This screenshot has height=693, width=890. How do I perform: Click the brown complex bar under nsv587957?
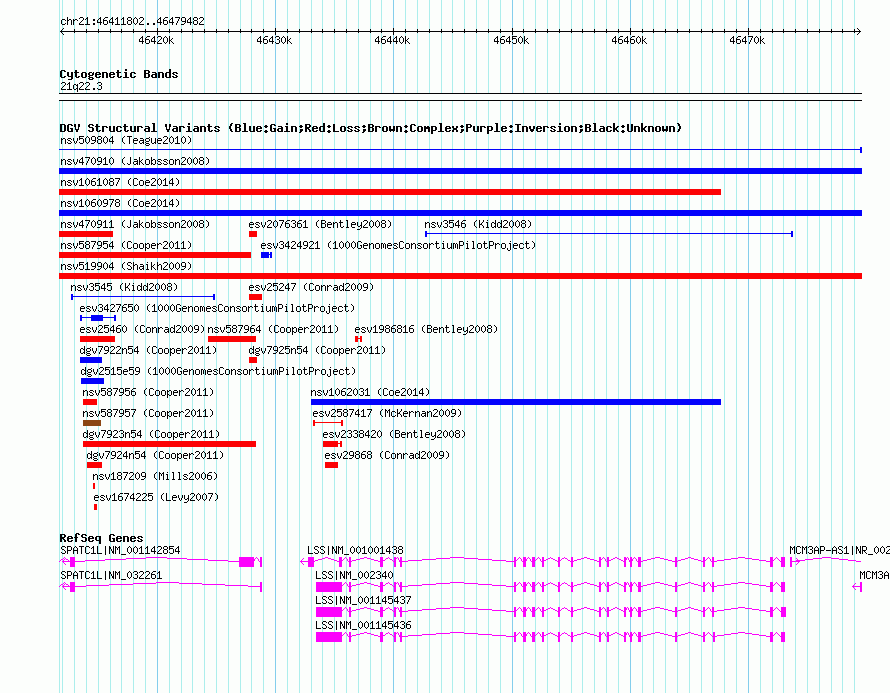92,423
